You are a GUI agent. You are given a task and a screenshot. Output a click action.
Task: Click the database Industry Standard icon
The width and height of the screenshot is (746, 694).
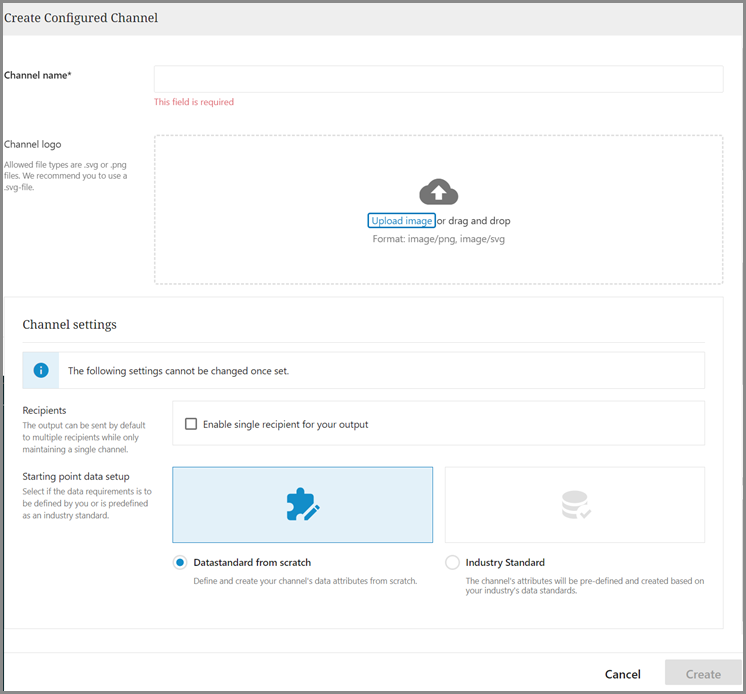[x=575, y=508]
